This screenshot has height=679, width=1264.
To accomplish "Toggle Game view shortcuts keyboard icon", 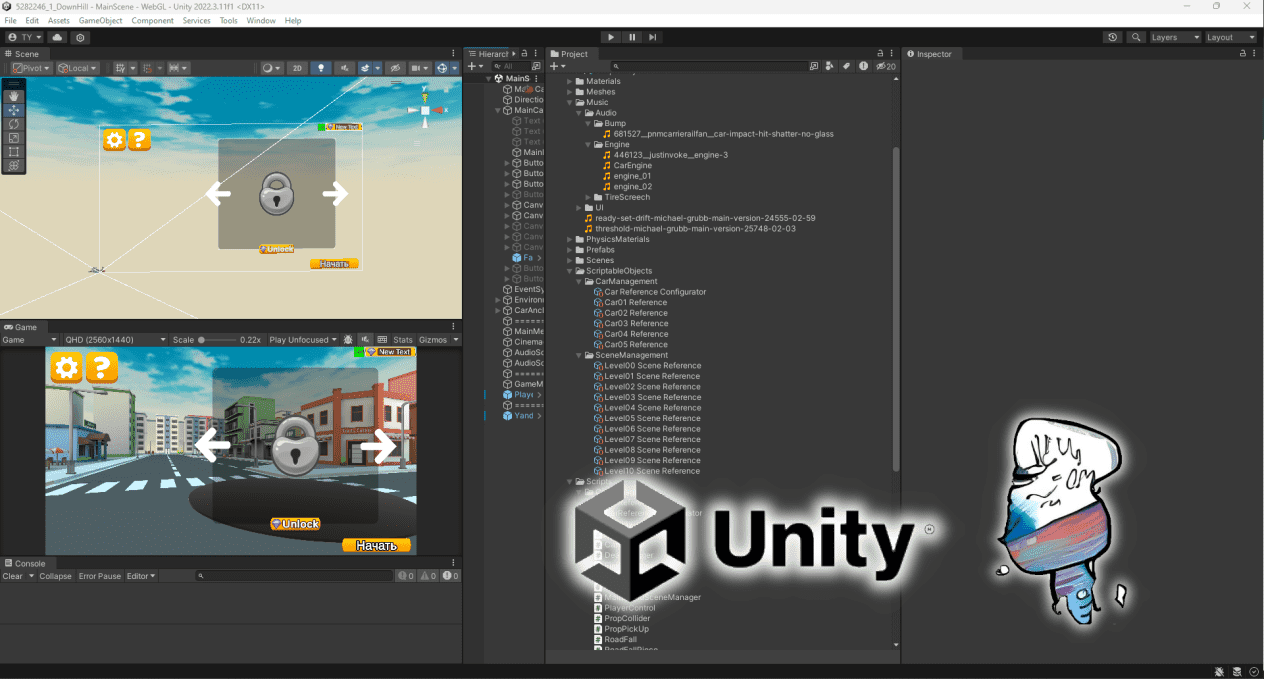I will coord(382,340).
